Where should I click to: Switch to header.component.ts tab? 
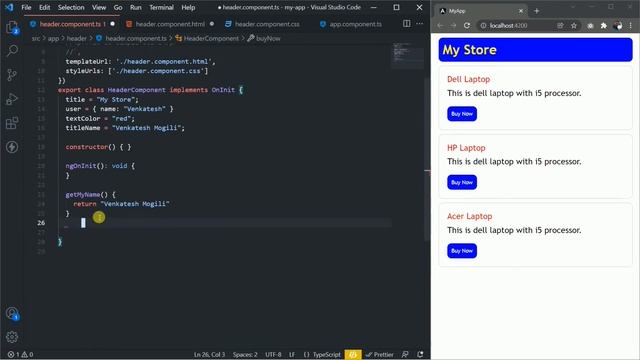click(x=72, y=24)
